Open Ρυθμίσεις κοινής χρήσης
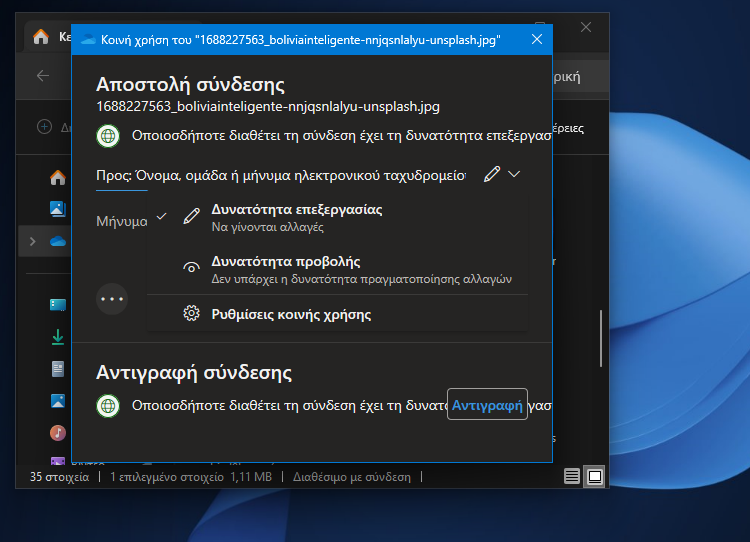Image resolution: width=750 pixels, height=542 pixels. tap(338, 314)
